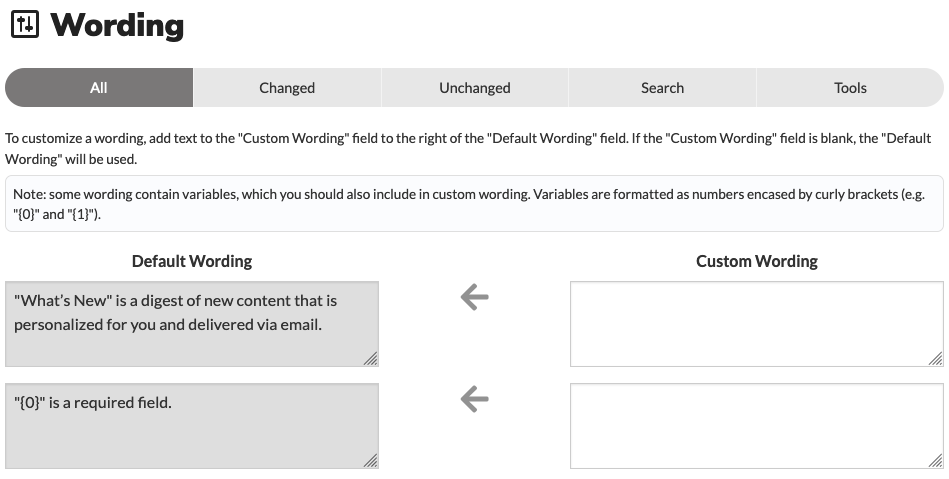Screen dimensions: 949x479
Task: Grab resize handle of "What's New" default box
Action: 370,358
